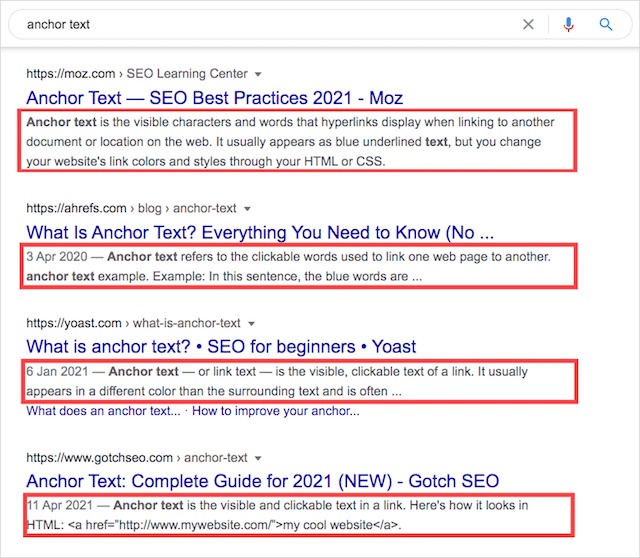Clear the search box with X icon

[x=529, y=24]
